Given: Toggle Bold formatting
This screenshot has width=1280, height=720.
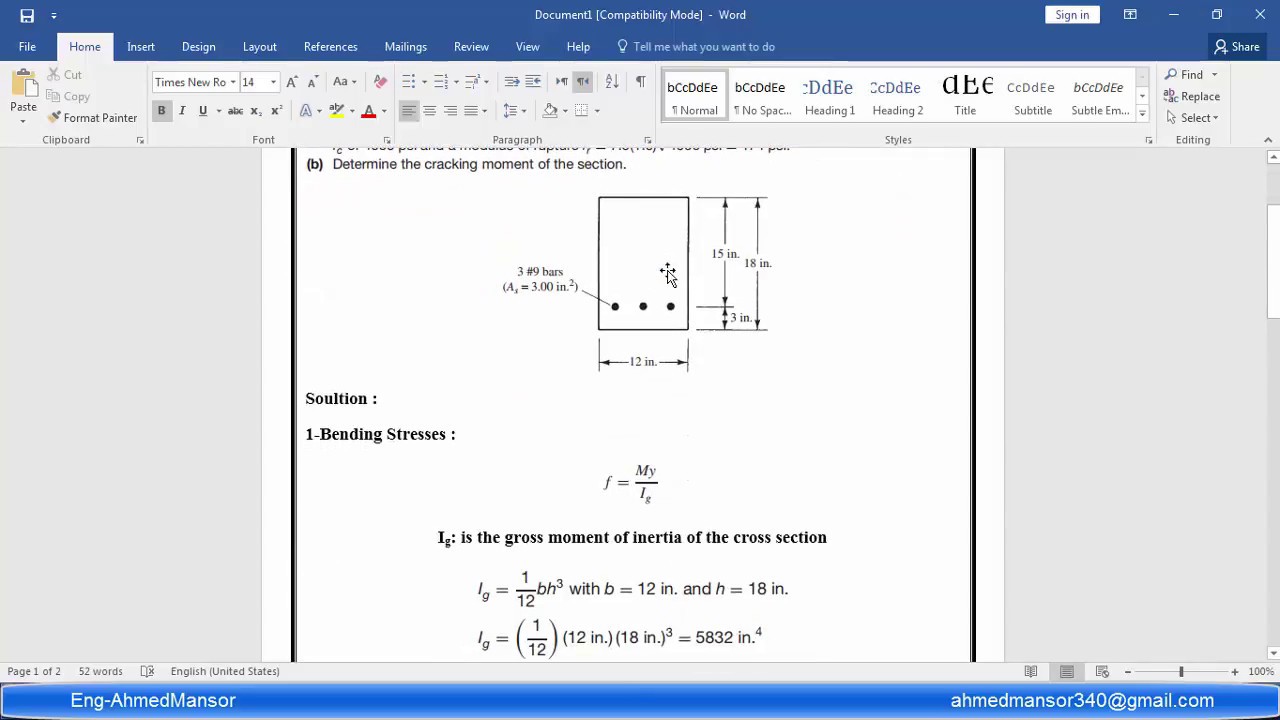Looking at the screenshot, I should pos(161,111).
